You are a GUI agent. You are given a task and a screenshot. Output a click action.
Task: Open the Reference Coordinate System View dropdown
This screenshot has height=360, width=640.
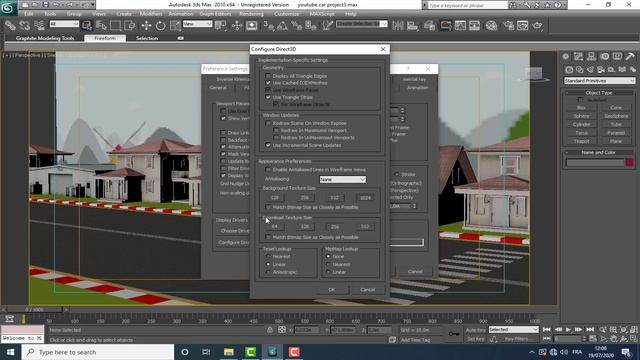click(x=198, y=24)
